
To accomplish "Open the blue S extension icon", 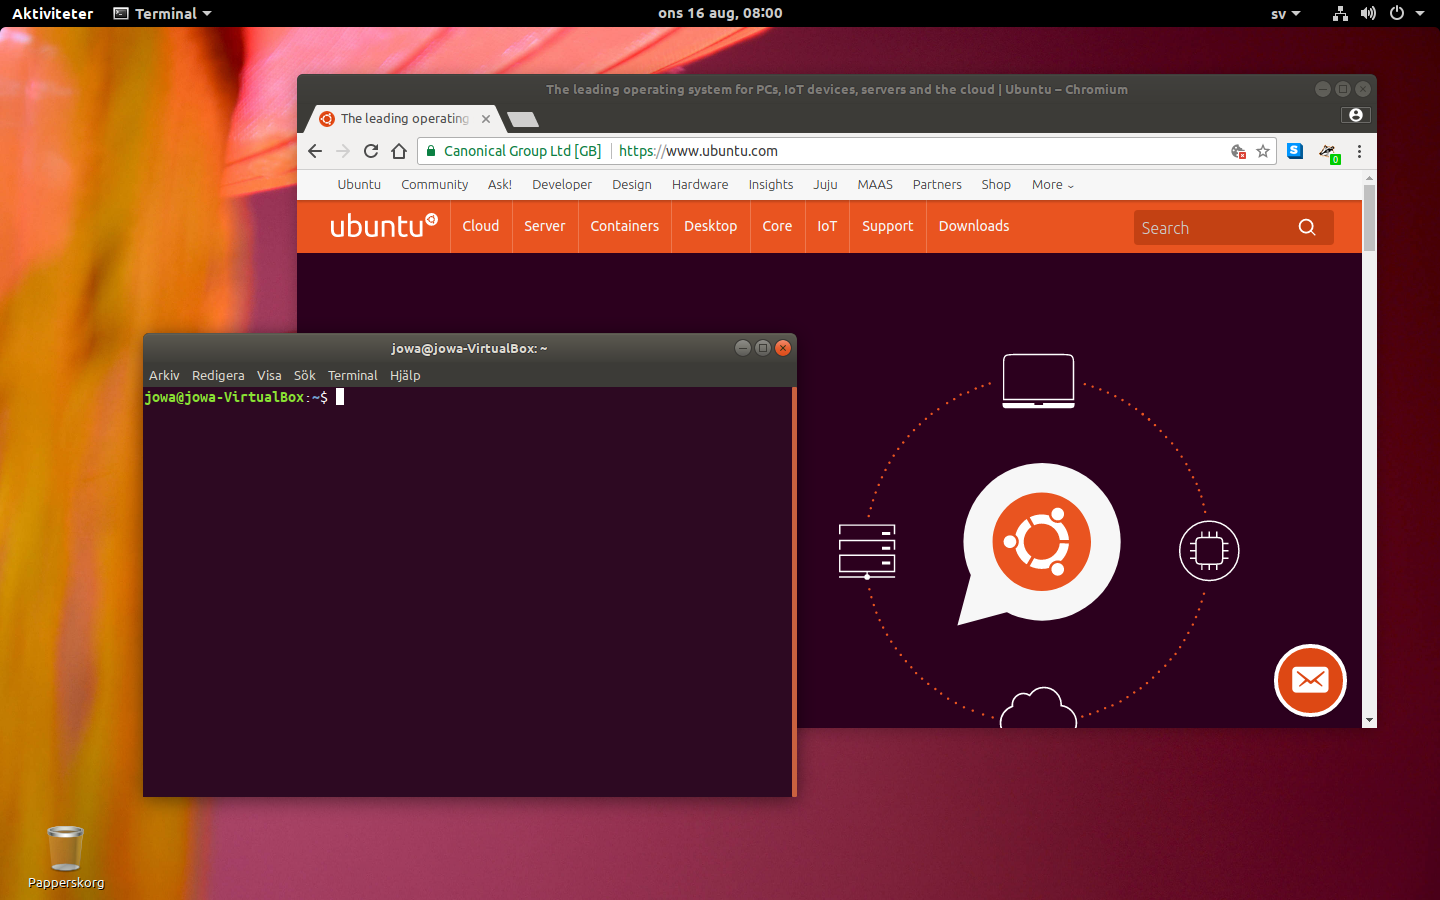I will pyautogui.click(x=1295, y=151).
